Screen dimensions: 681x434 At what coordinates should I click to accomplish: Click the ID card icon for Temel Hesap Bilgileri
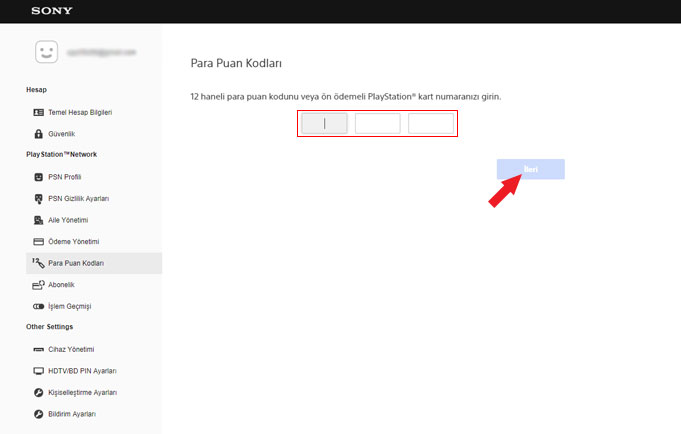point(38,112)
